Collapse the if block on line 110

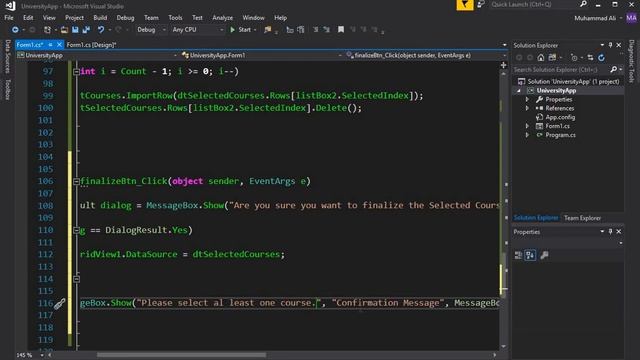[x=76, y=230]
